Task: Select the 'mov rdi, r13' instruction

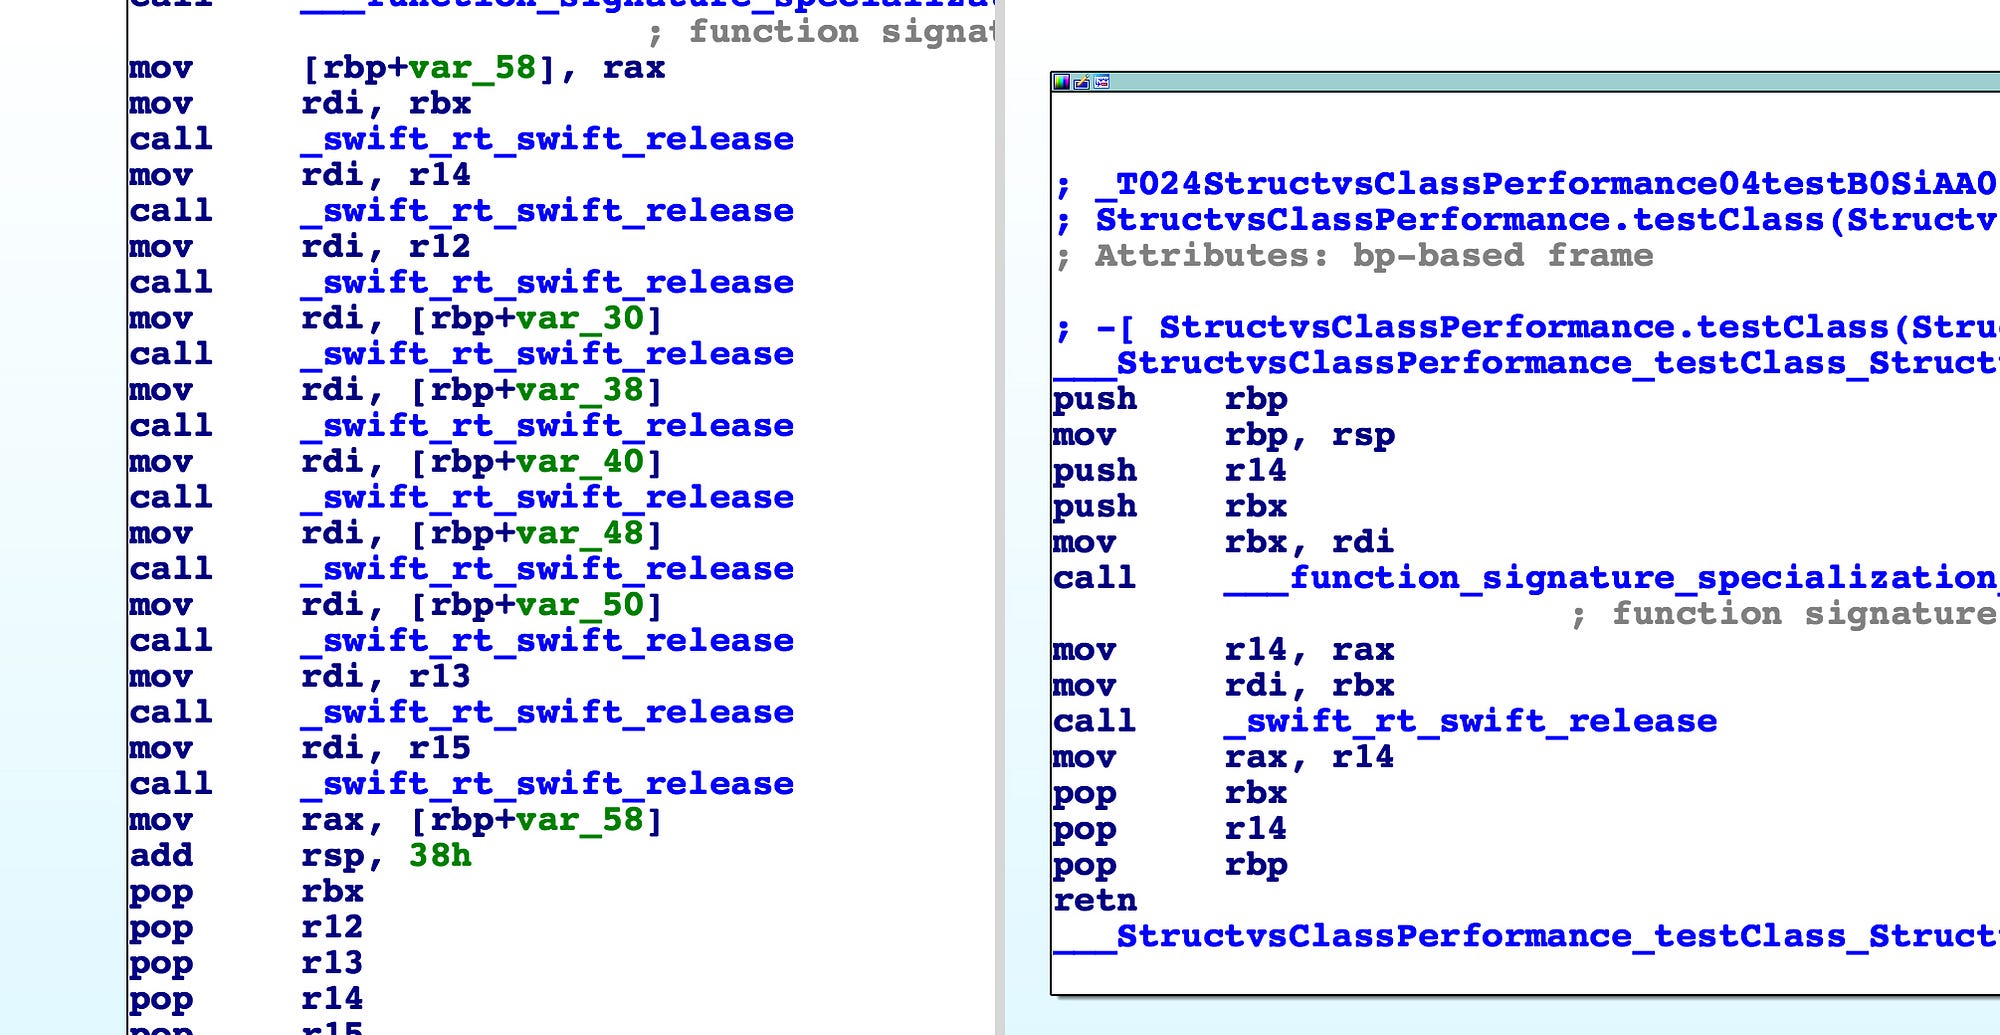Action: click(x=300, y=677)
